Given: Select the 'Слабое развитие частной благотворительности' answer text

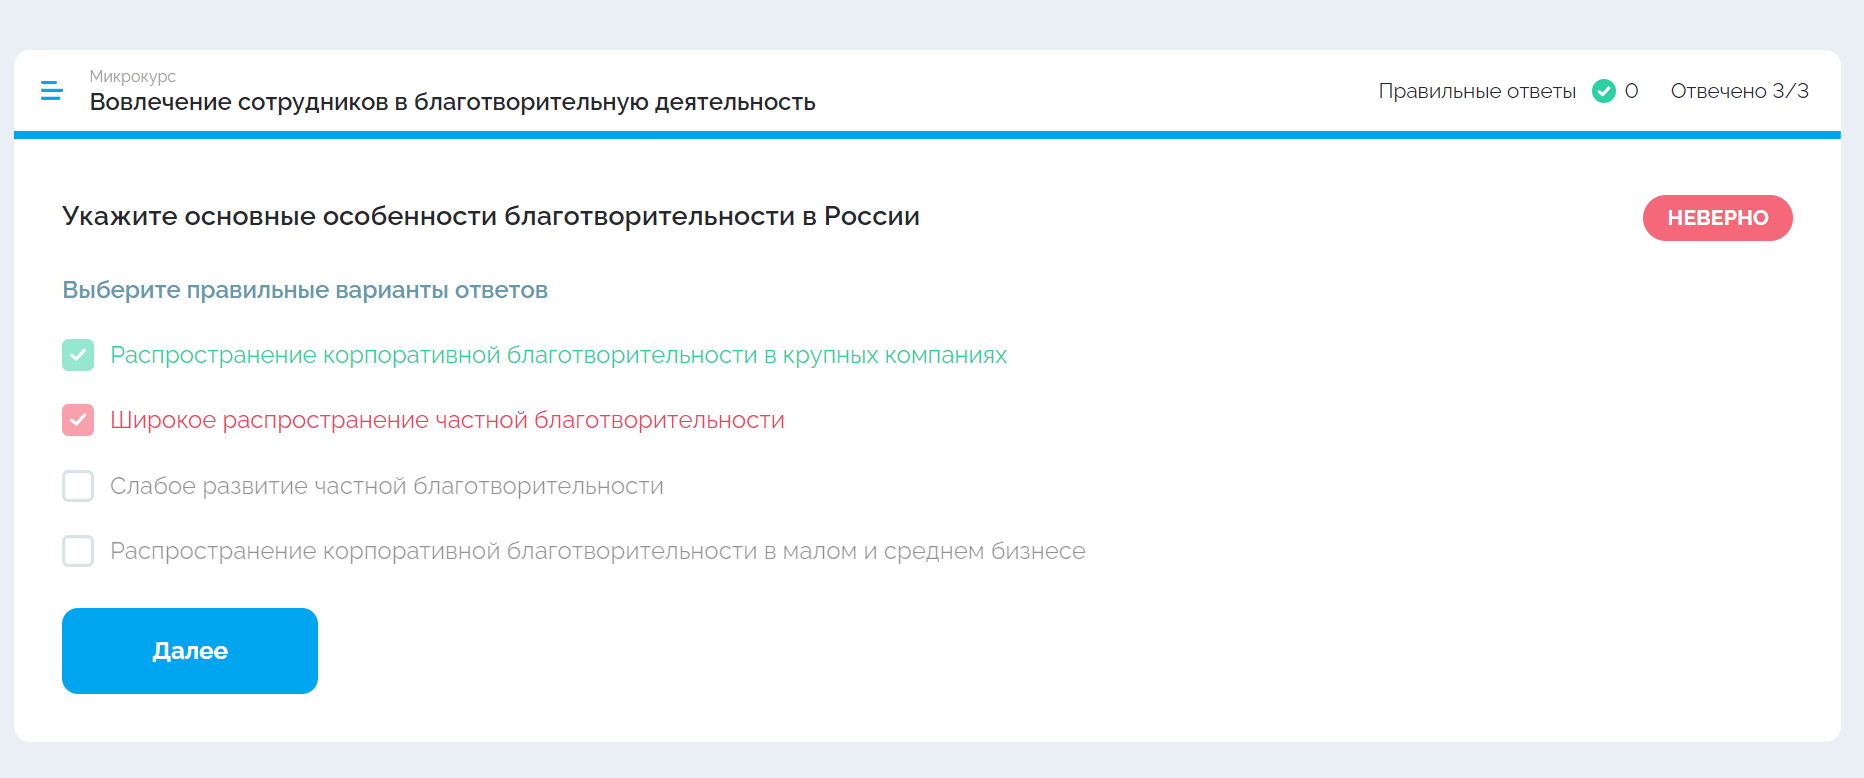Looking at the screenshot, I should [x=387, y=486].
